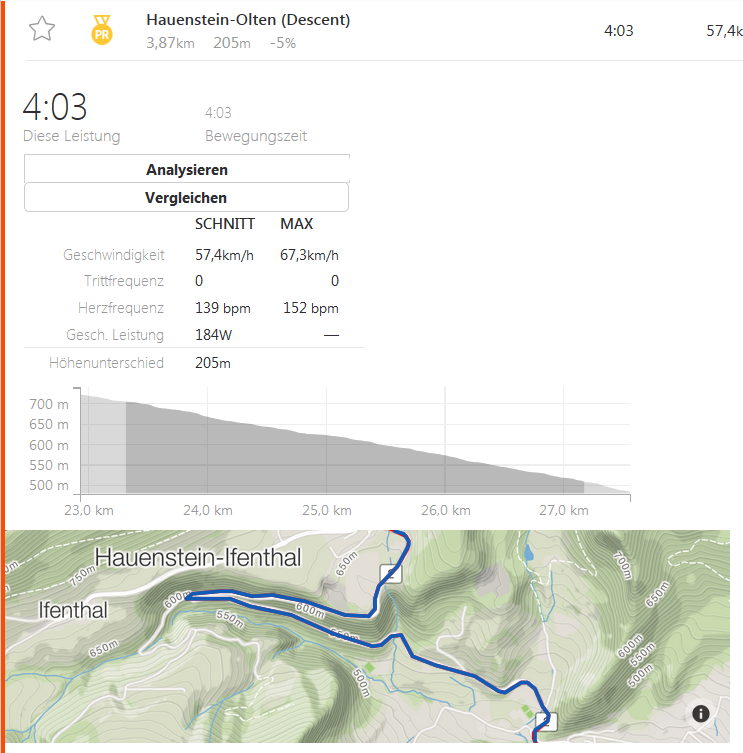Click the large 4:03 Diese Leistung time
The height and width of the screenshot is (753, 743).
(55, 107)
